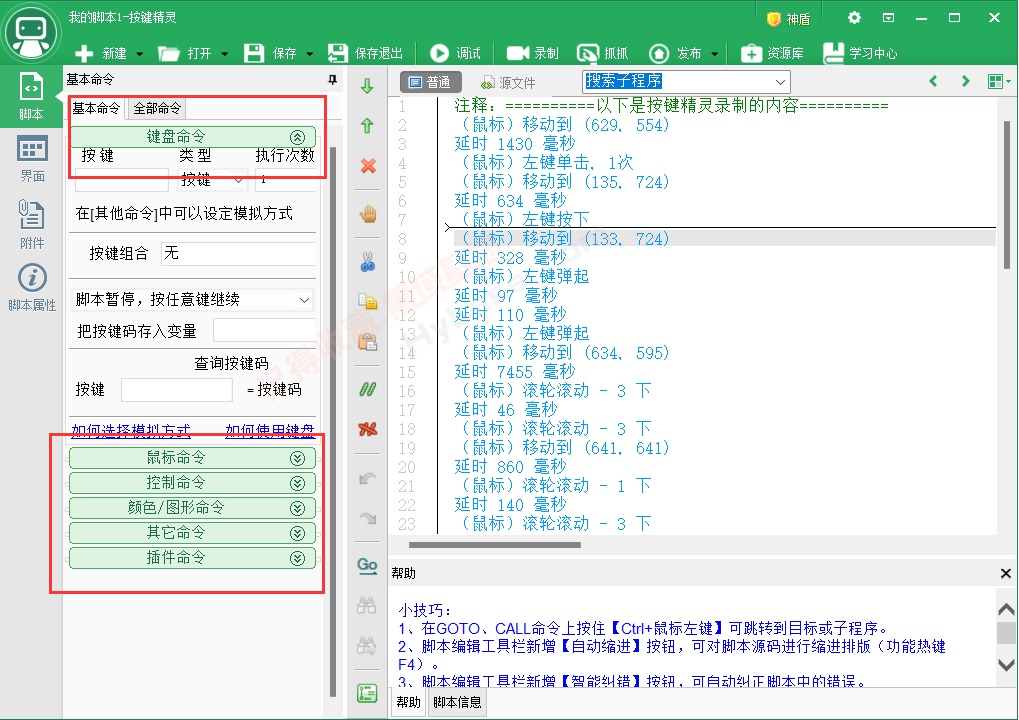Open dropdown arrow next to 保存

(x=309, y=54)
